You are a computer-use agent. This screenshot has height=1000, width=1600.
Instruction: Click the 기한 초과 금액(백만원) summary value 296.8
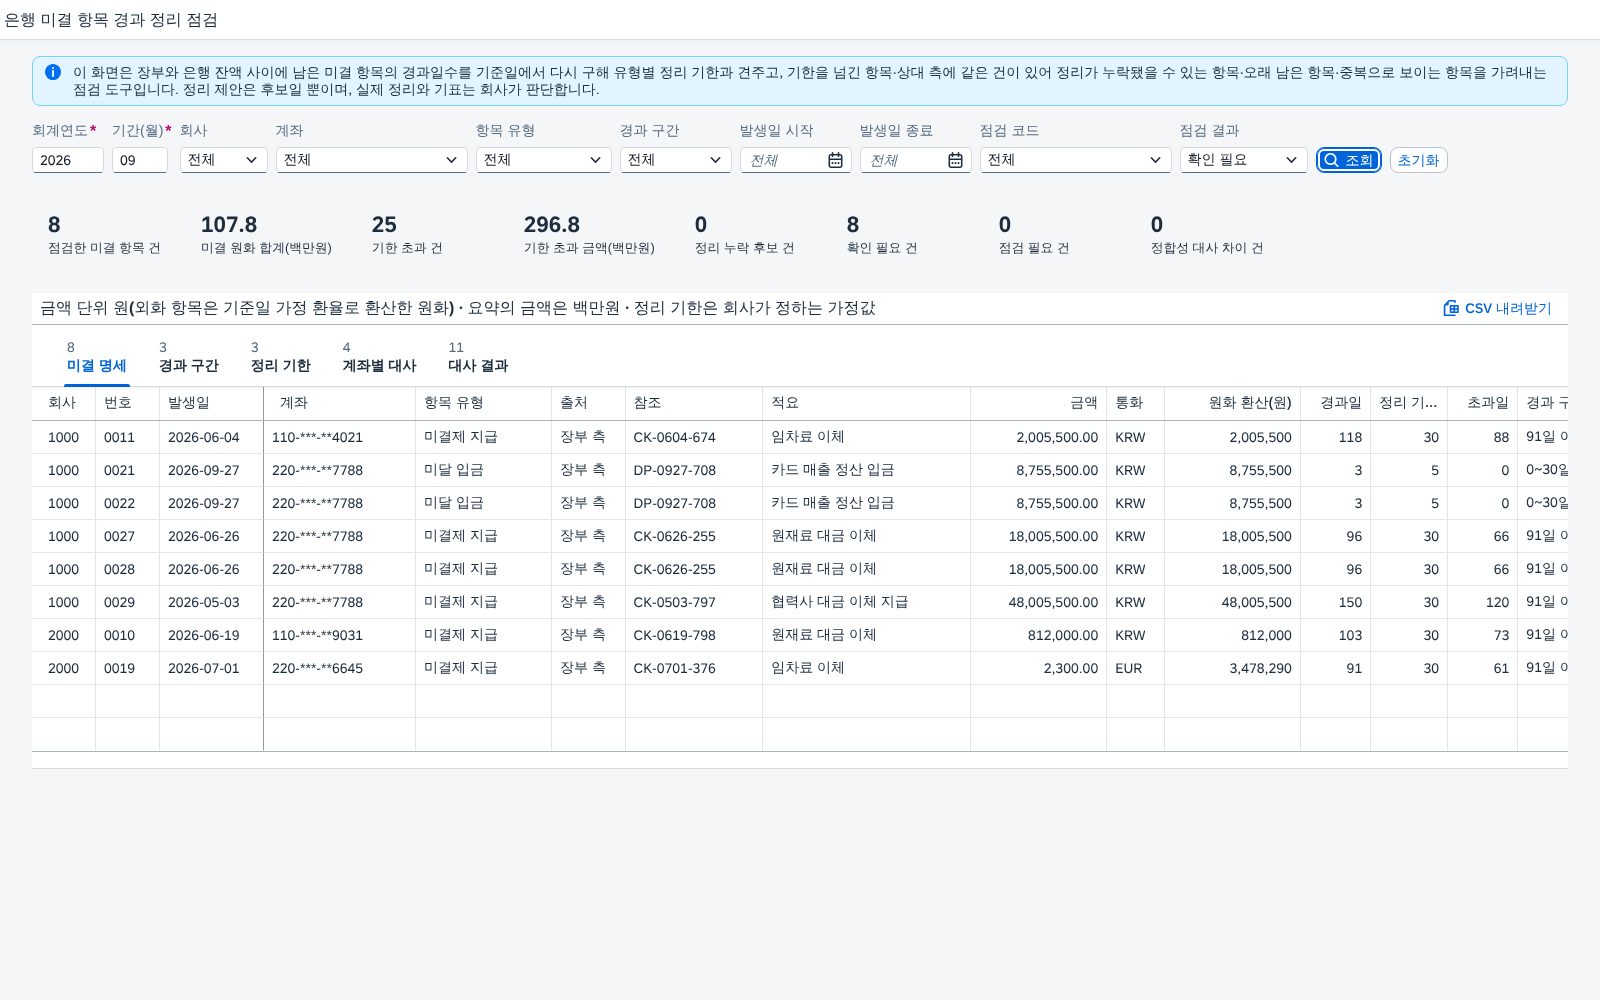[x=552, y=225]
